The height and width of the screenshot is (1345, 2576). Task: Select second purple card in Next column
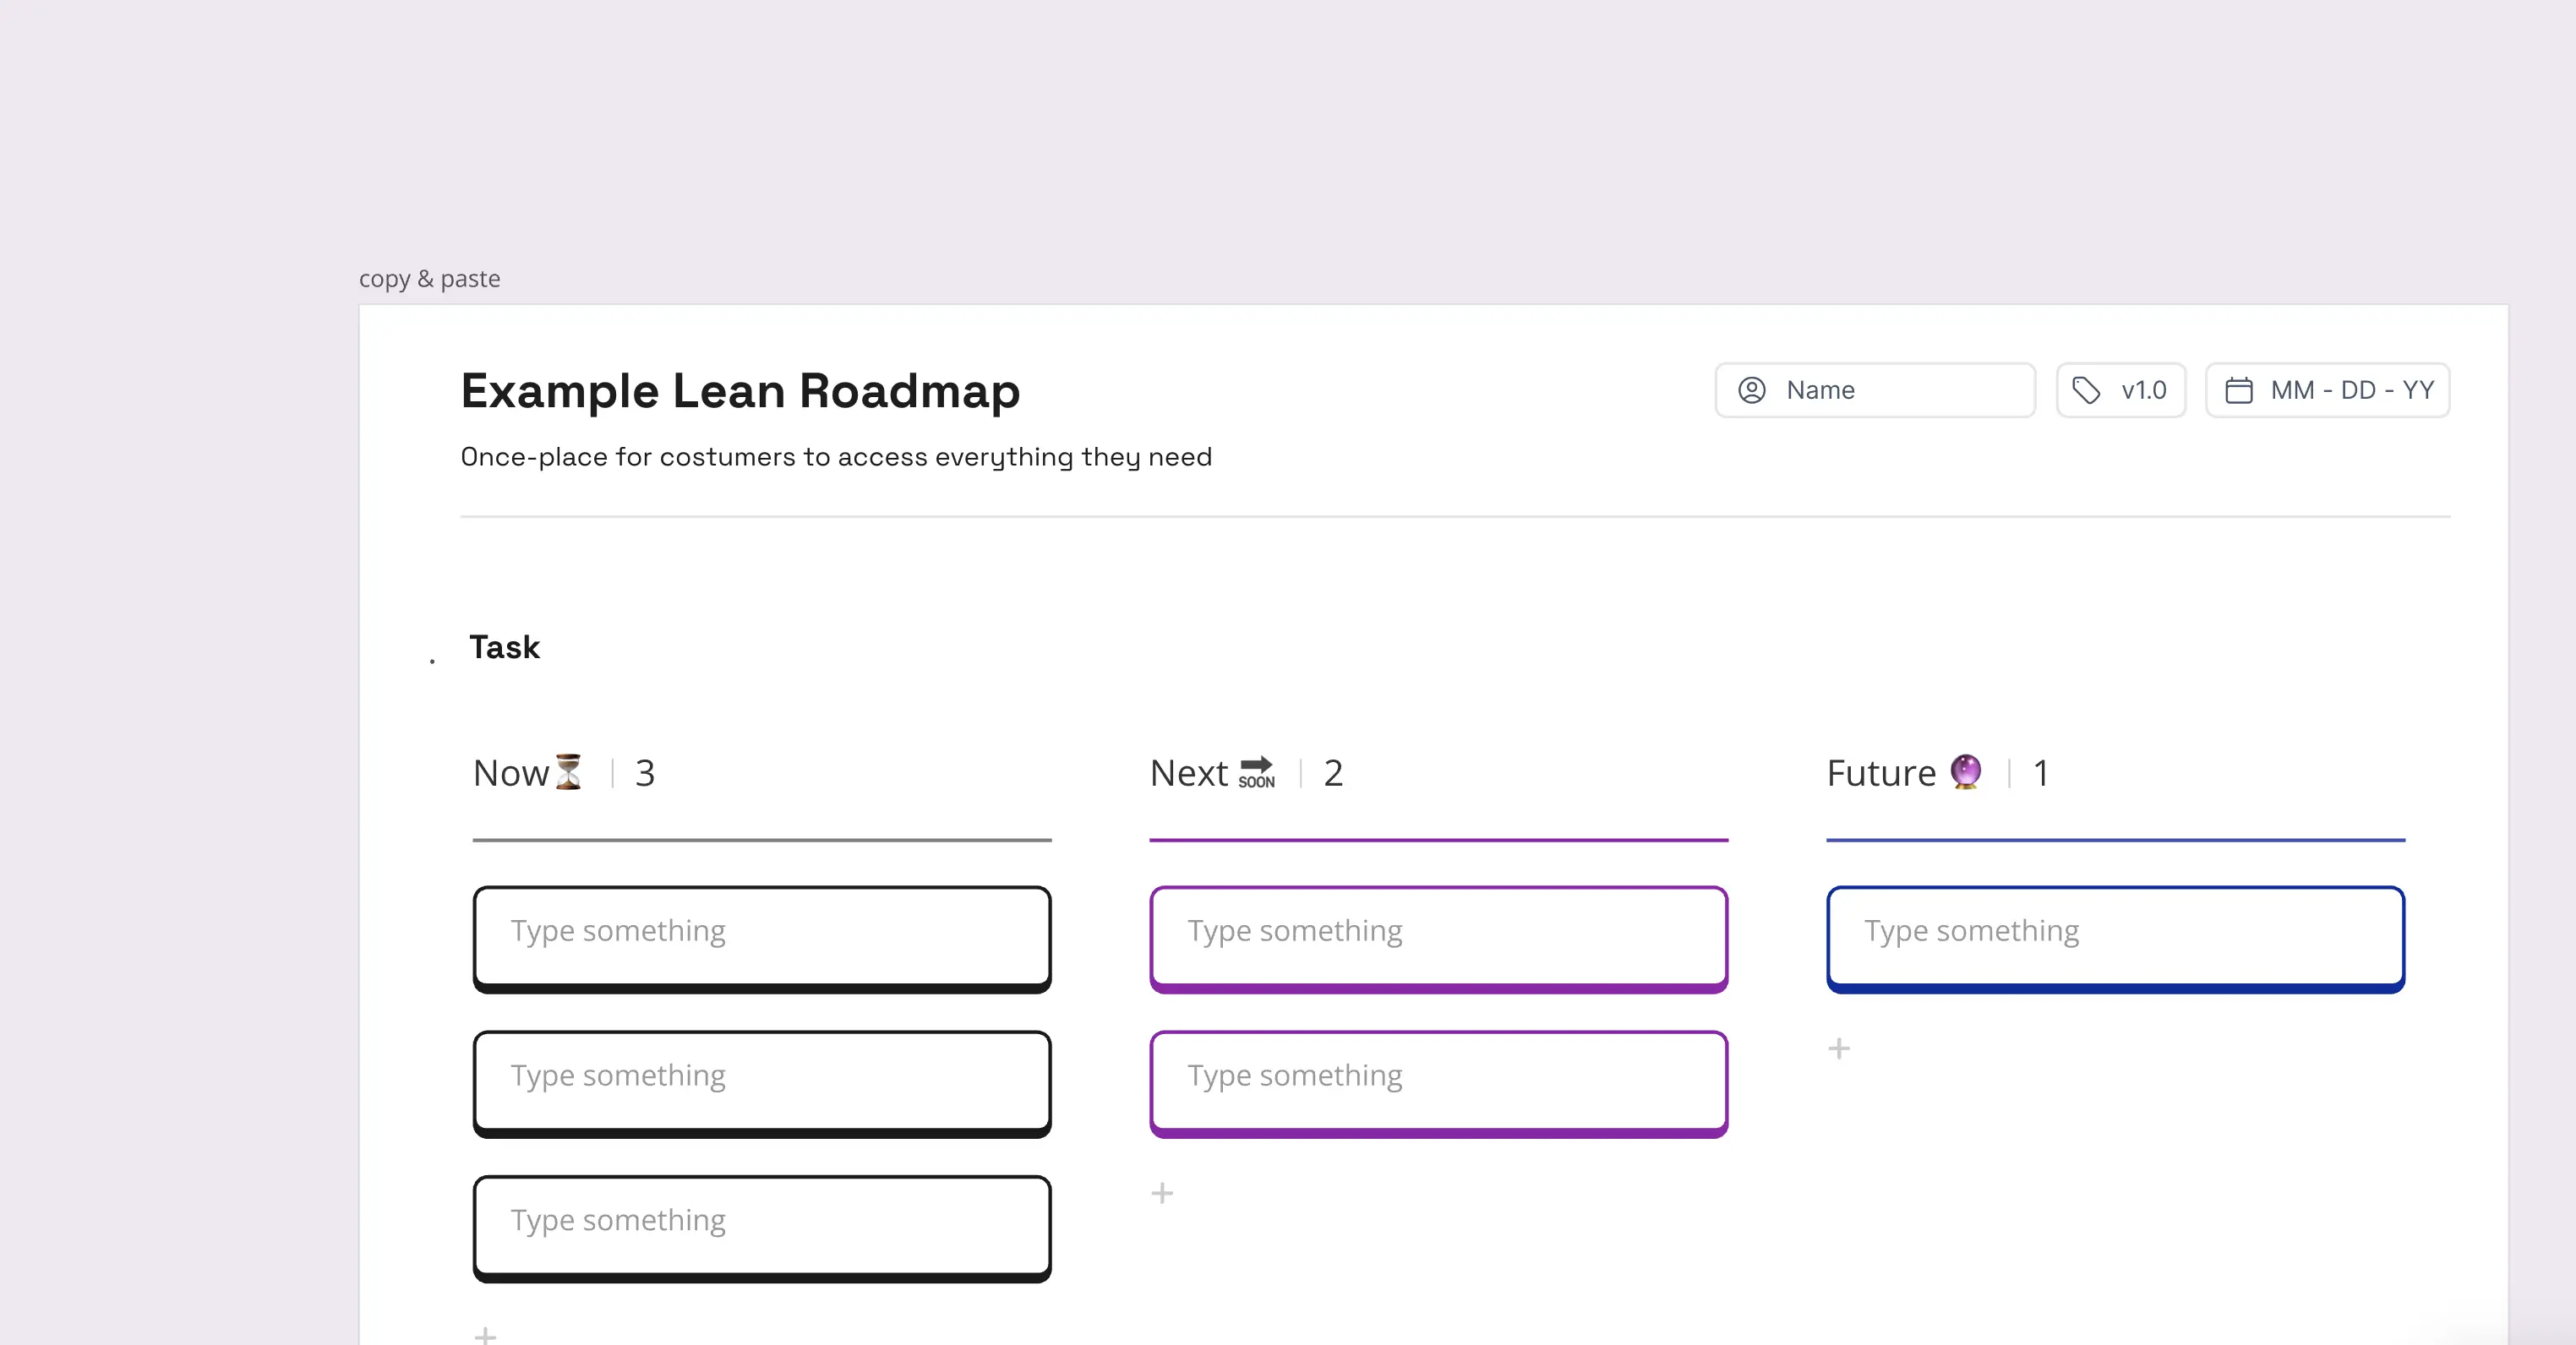click(1438, 1082)
